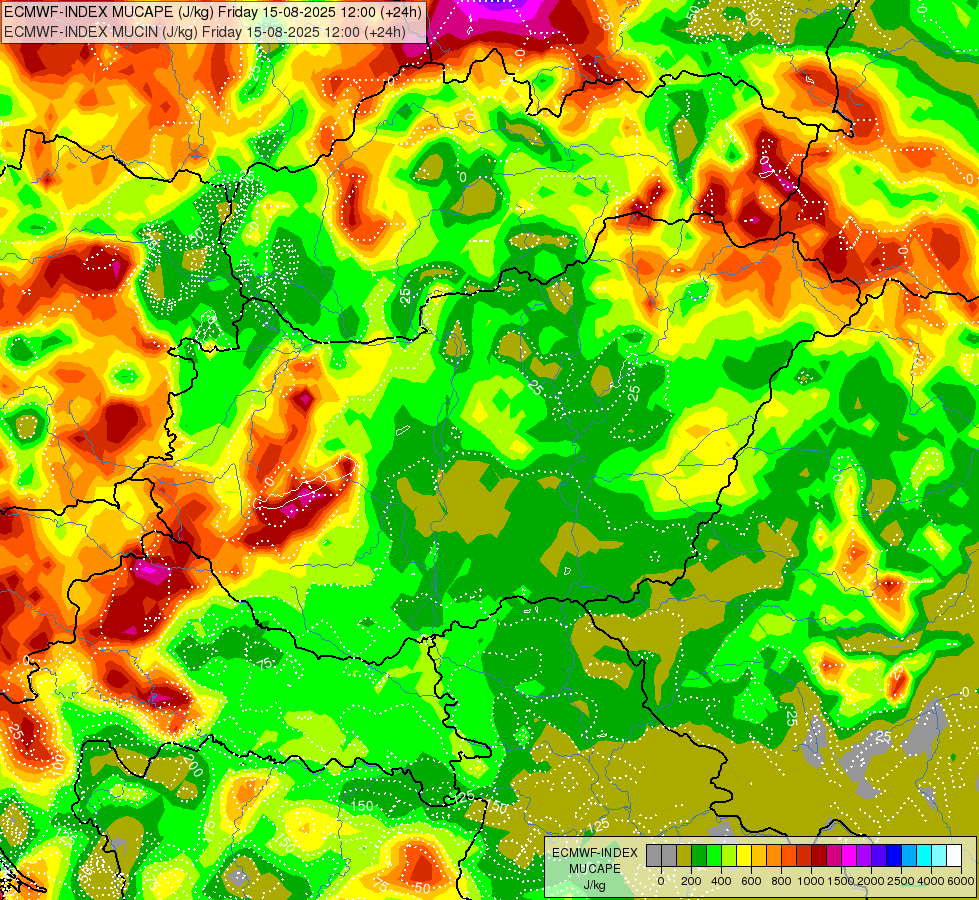Click the MUCAPE title line at top

[213, 11]
